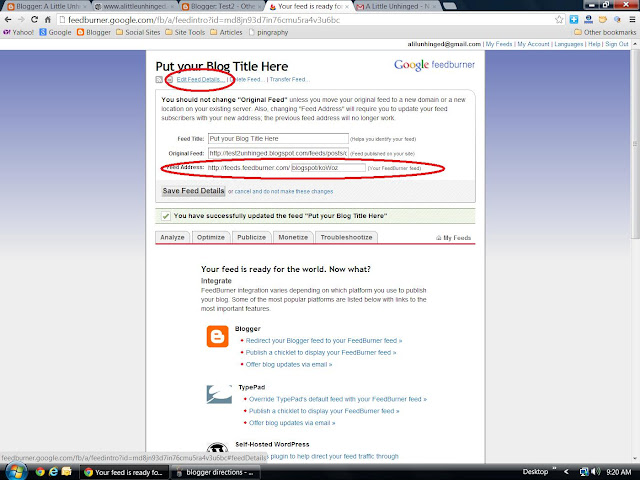Click the orange Blogger logo icon
The height and width of the screenshot is (480, 640).
click(x=218, y=336)
